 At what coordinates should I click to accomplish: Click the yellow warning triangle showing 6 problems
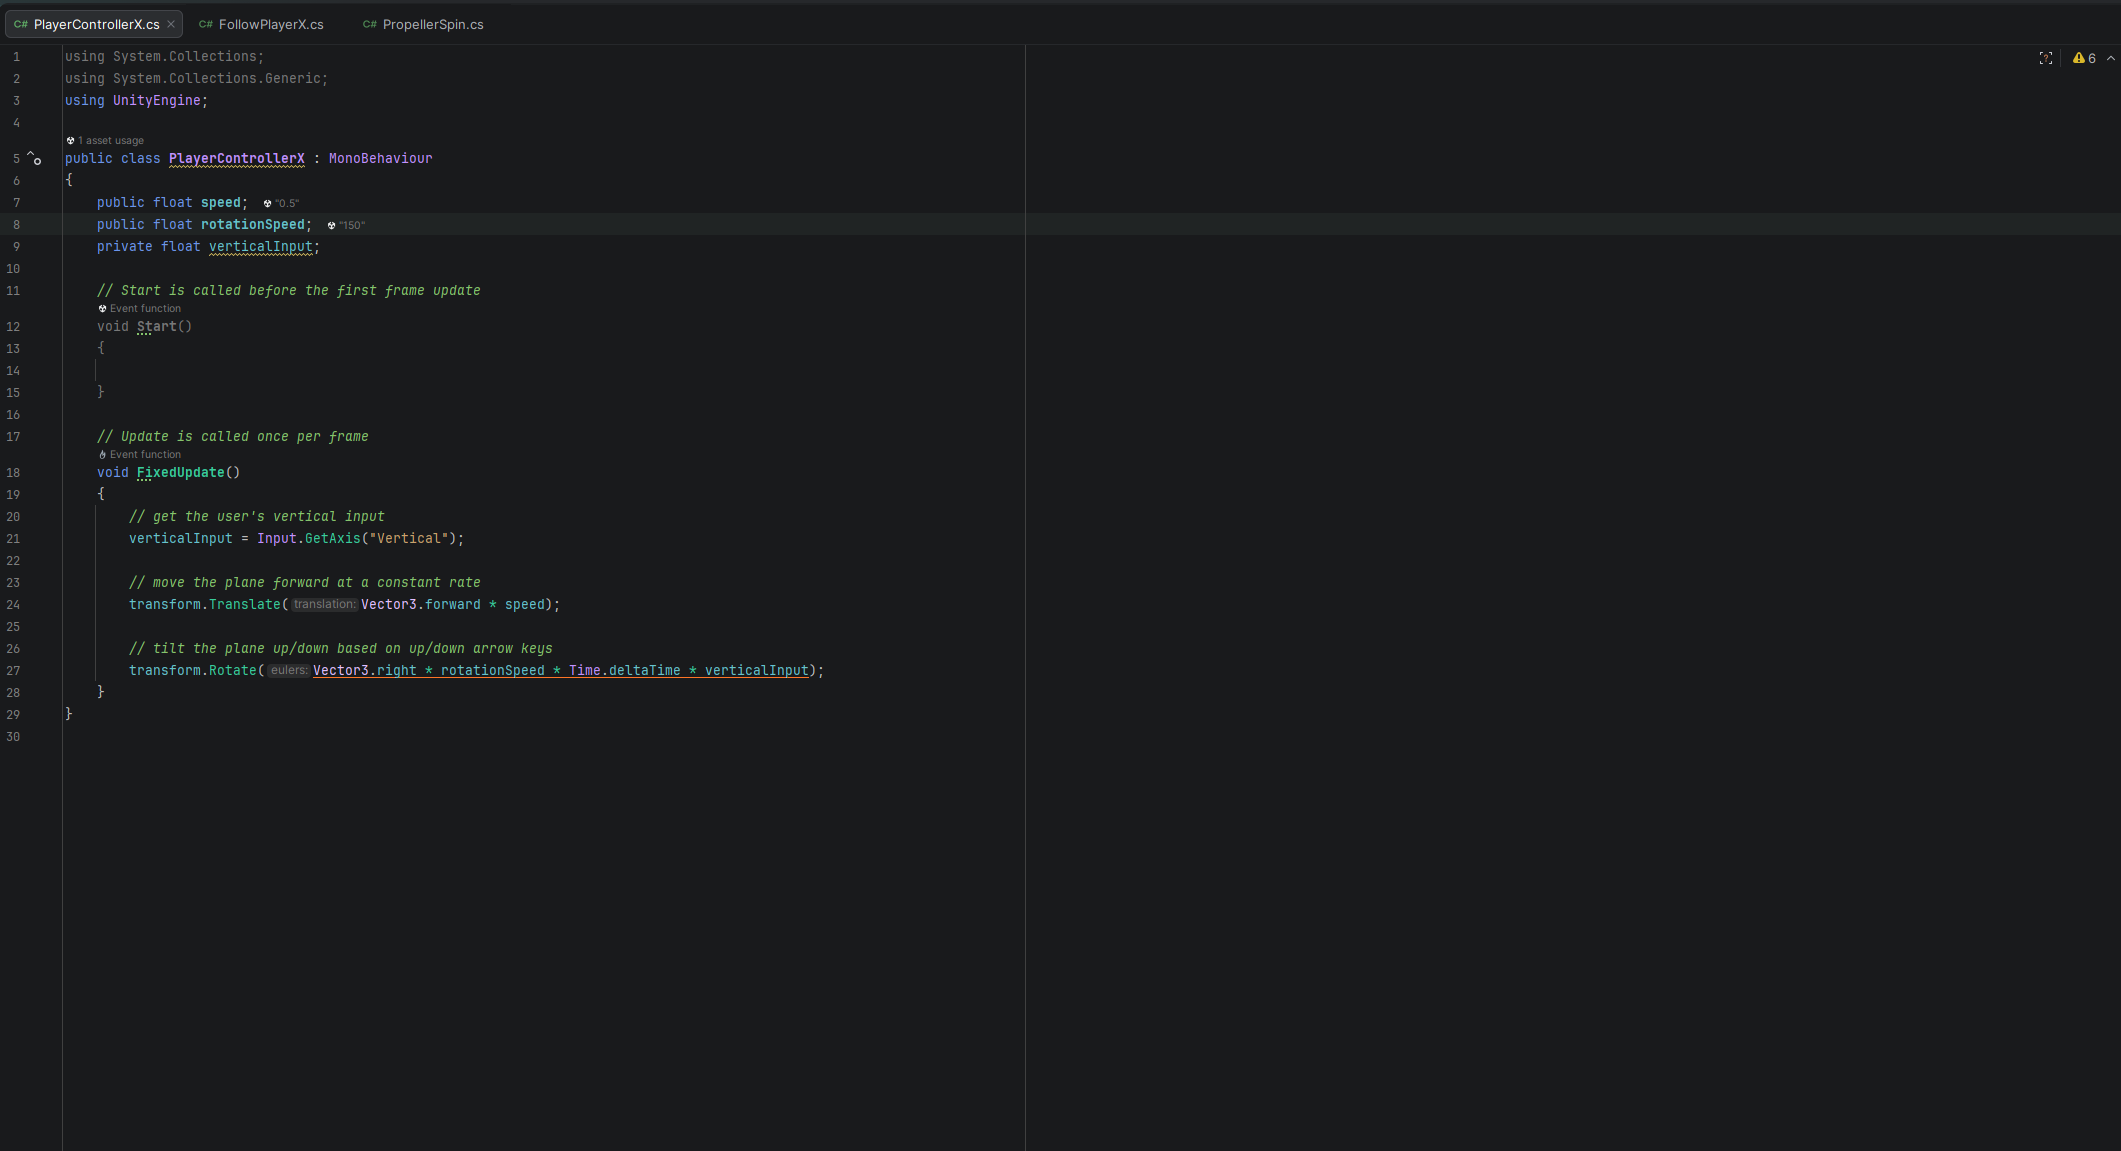(x=2079, y=58)
